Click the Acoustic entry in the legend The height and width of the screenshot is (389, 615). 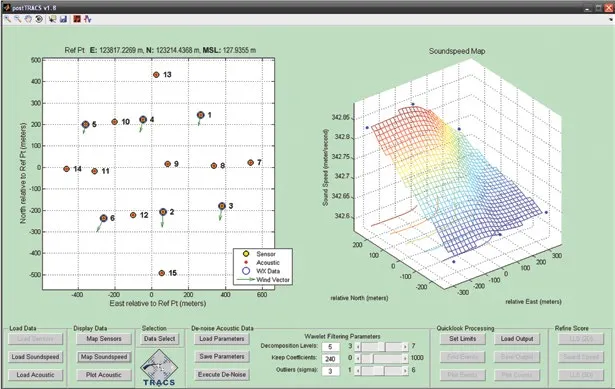[268, 263]
